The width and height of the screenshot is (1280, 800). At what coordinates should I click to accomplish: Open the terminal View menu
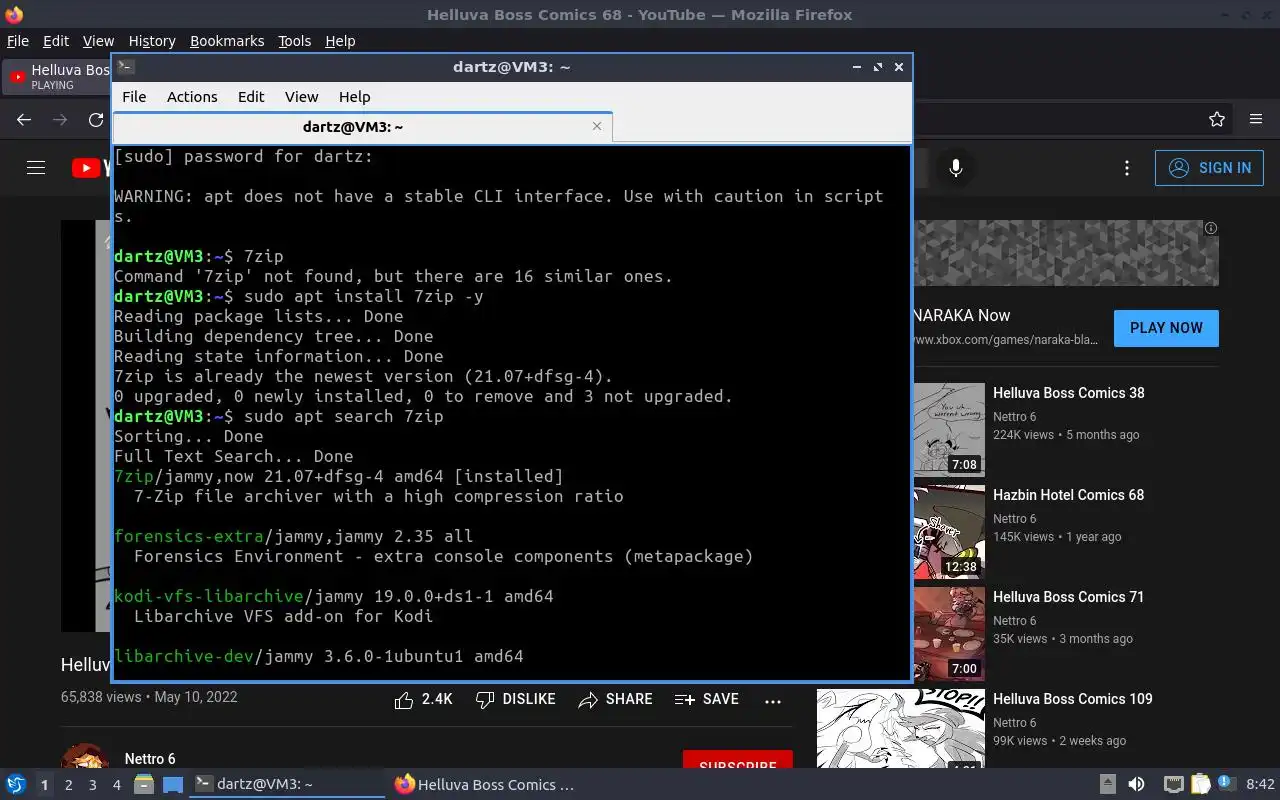pyautogui.click(x=301, y=97)
